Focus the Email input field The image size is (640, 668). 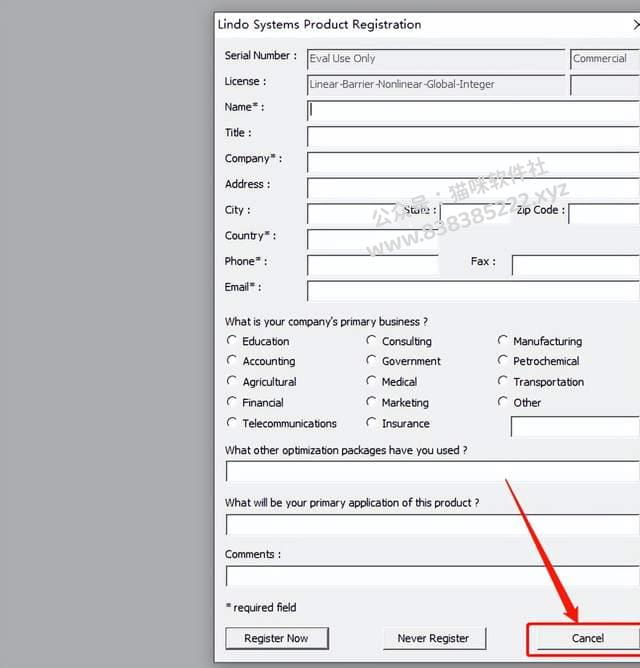[473, 291]
